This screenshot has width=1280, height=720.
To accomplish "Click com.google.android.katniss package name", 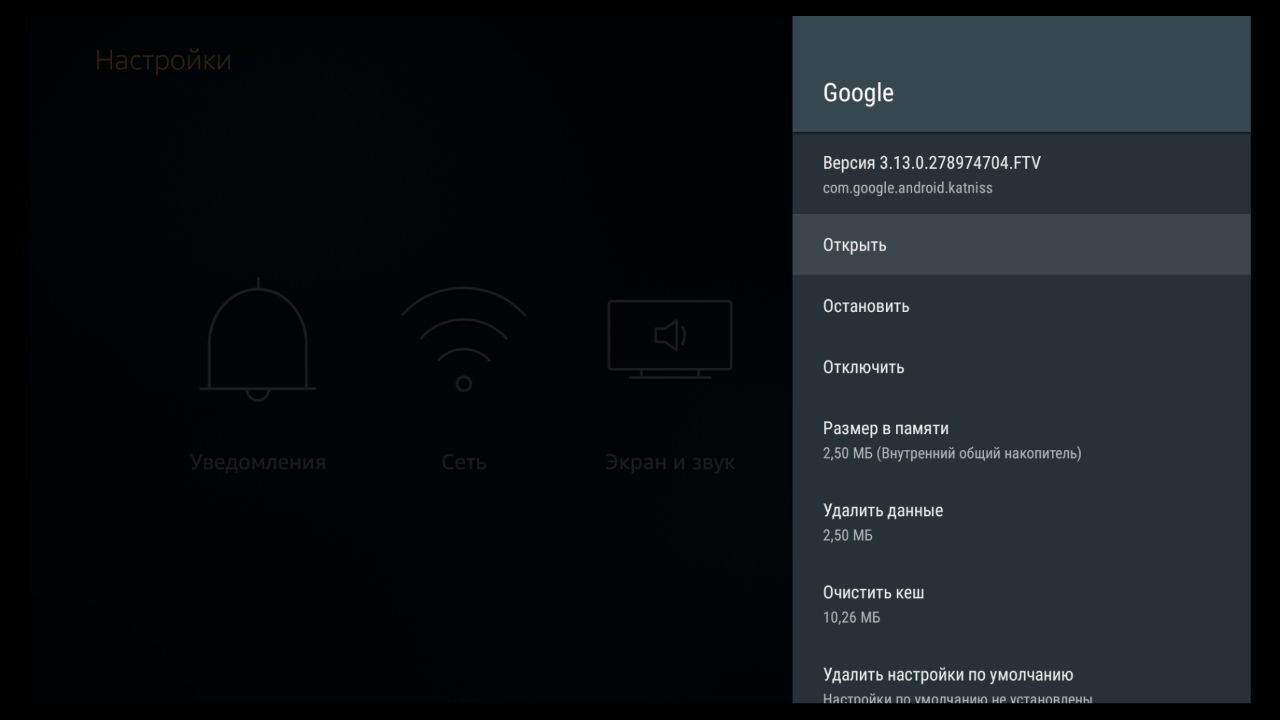I will tap(908, 188).
